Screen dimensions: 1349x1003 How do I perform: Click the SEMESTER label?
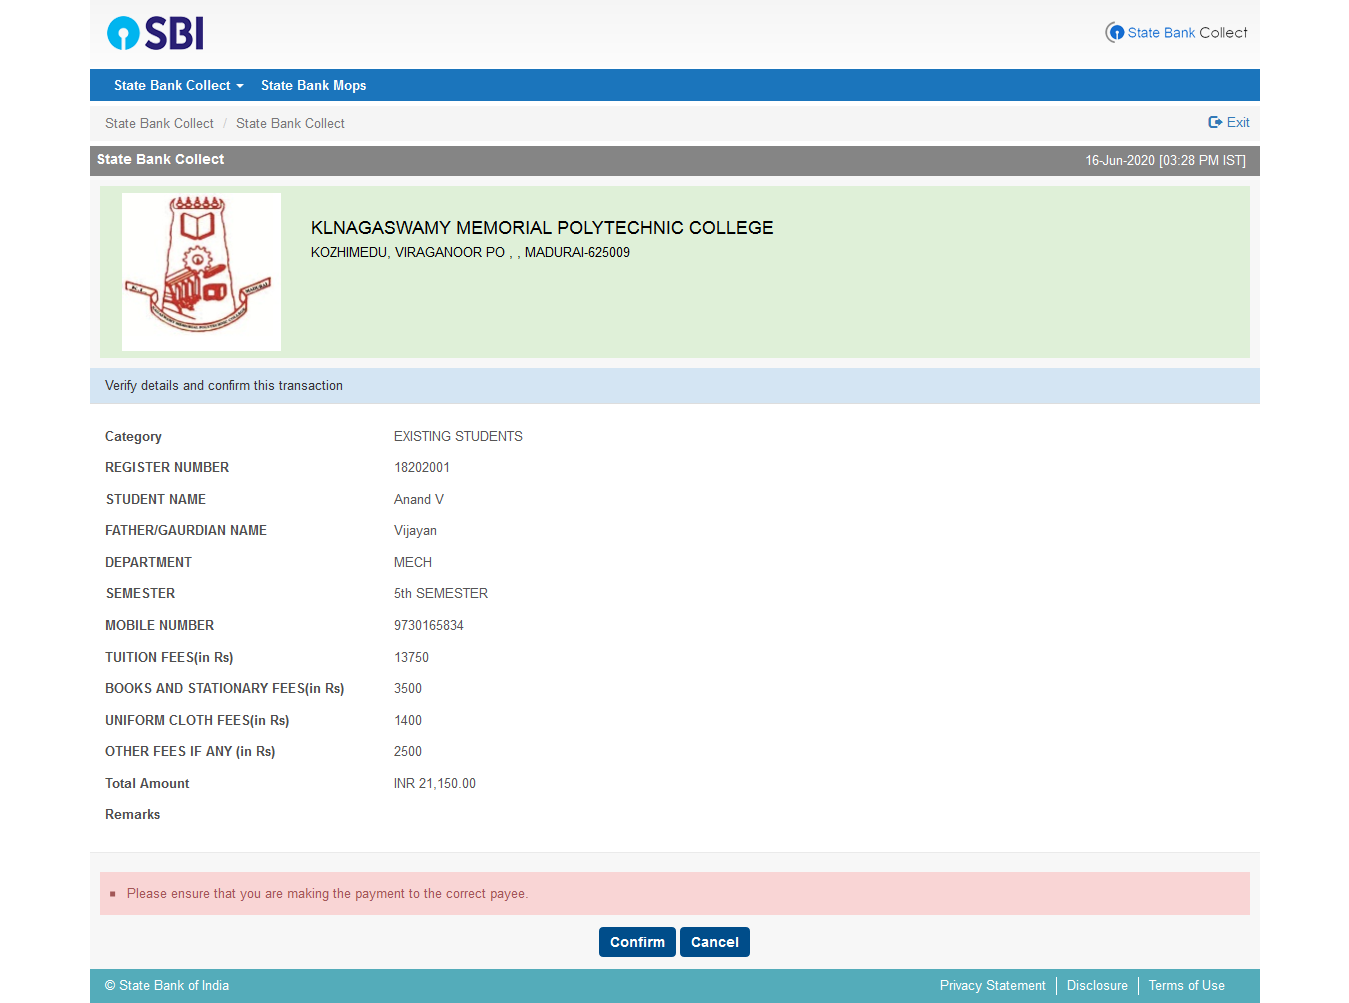coord(140,593)
